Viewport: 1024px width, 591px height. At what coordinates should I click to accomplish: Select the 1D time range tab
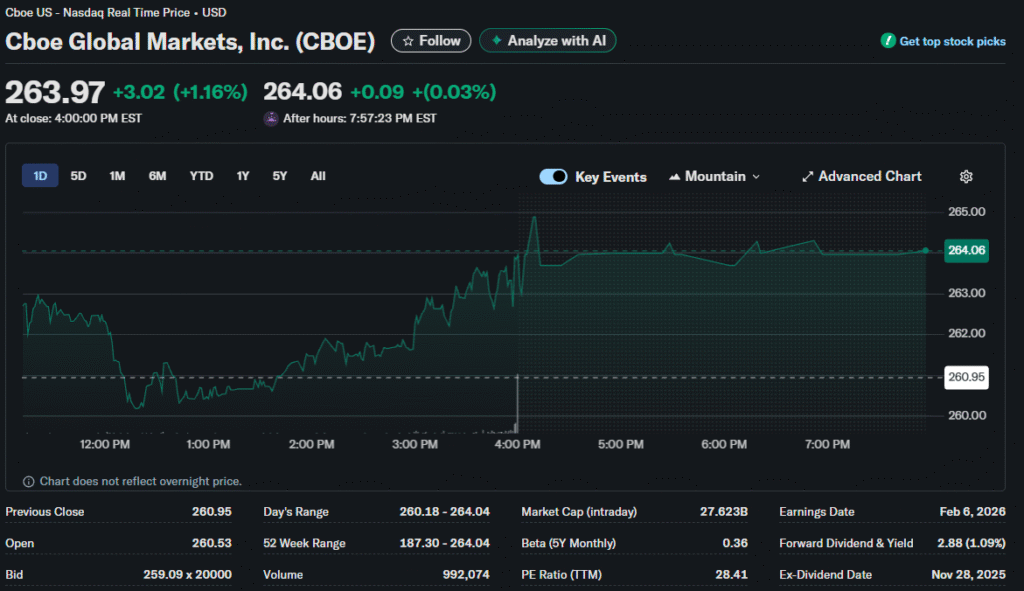(40, 176)
